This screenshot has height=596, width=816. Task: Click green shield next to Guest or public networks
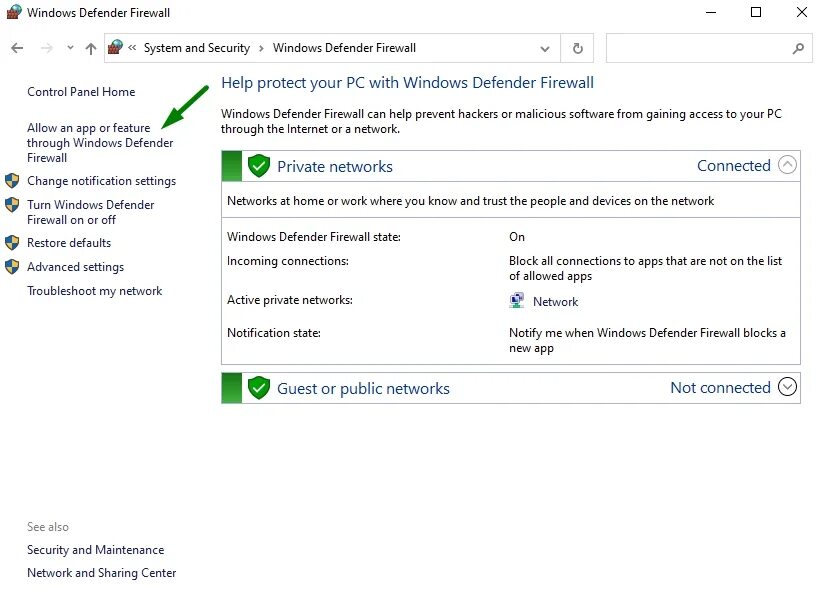[259, 388]
